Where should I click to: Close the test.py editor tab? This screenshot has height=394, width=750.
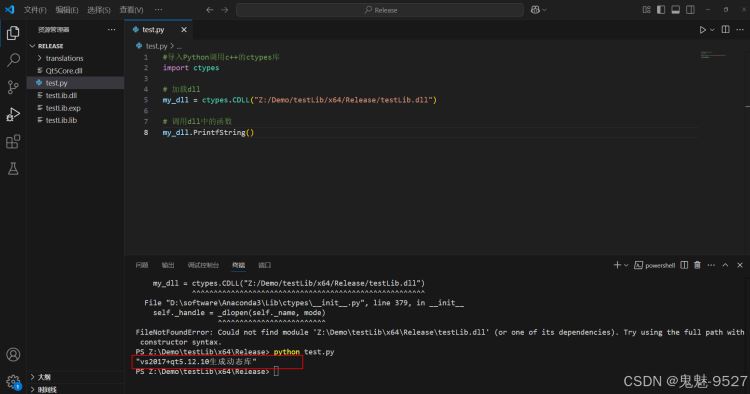(x=184, y=30)
